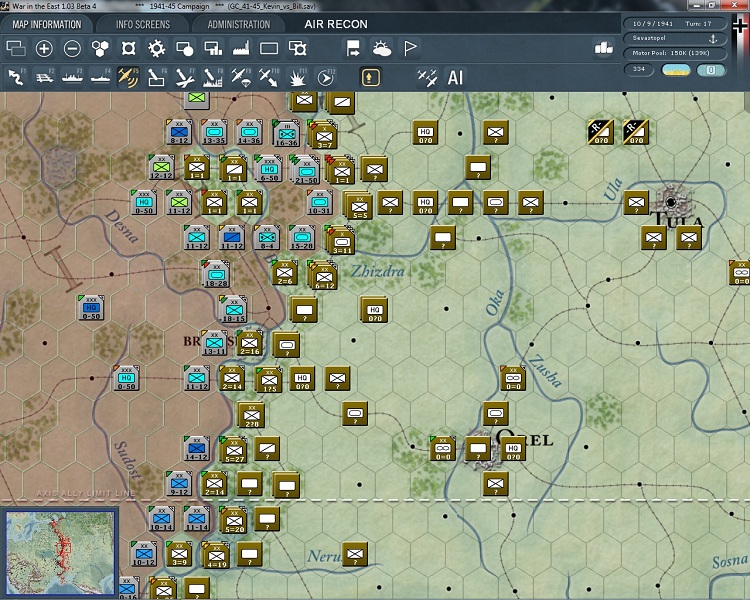This screenshot has height=600, width=750.
Task: Select Soviet unit marked 5=20
Action: (x=234, y=520)
